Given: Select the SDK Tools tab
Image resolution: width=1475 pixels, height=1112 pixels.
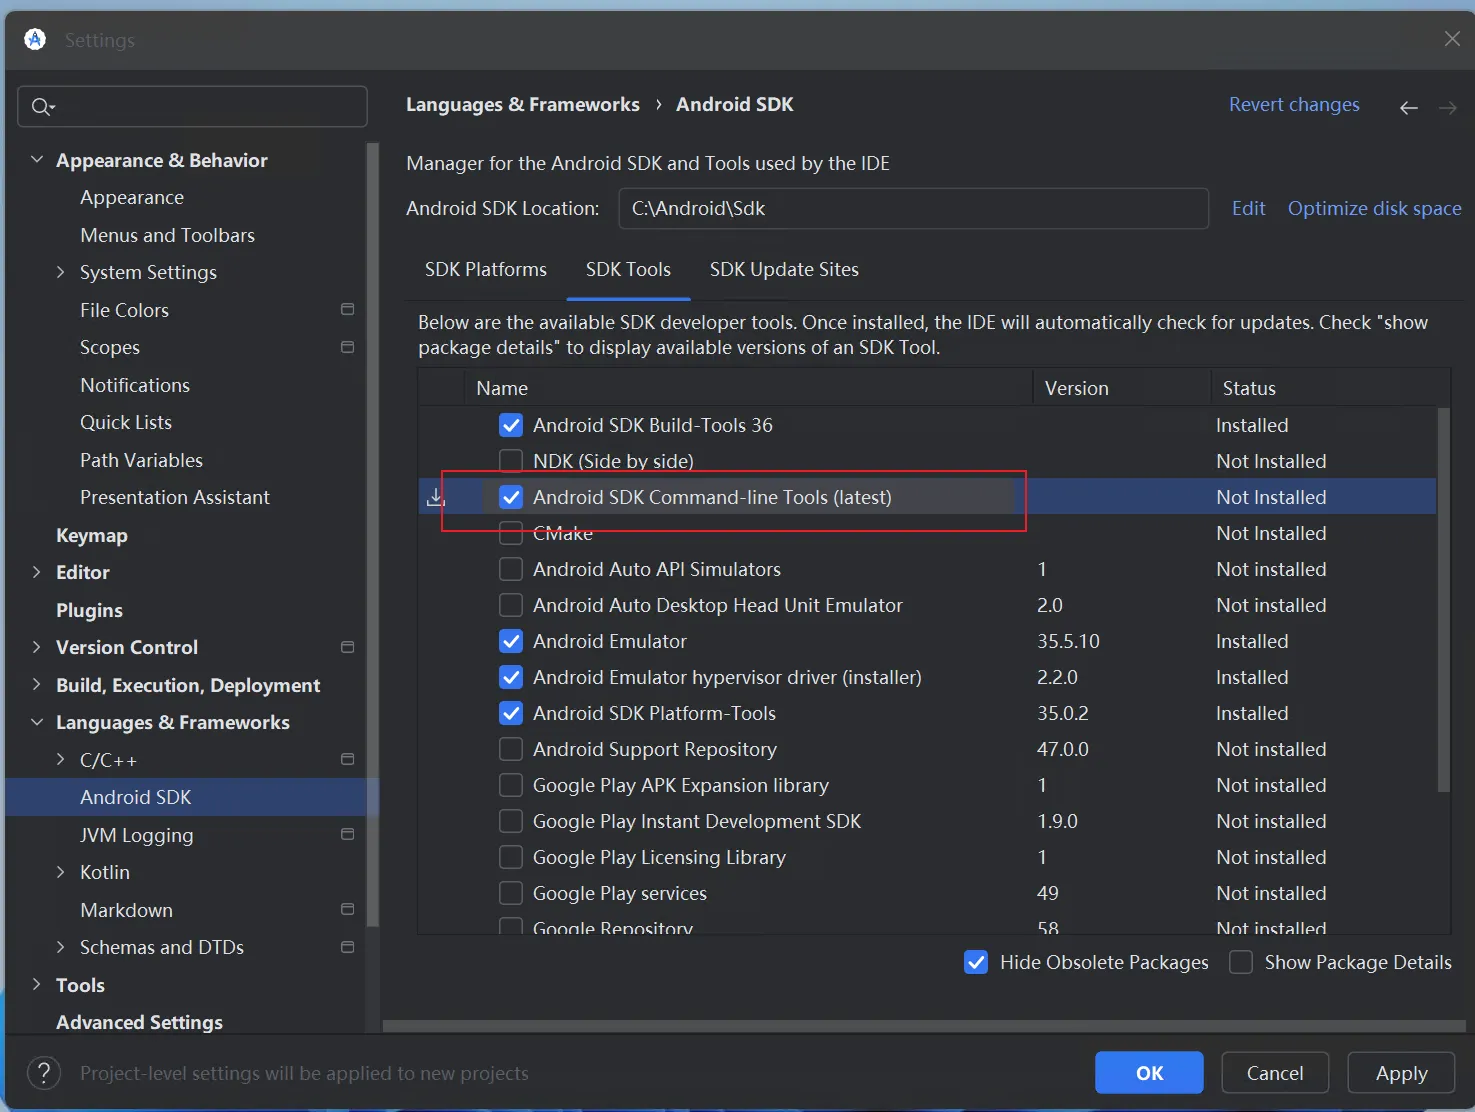Looking at the screenshot, I should [x=628, y=269].
